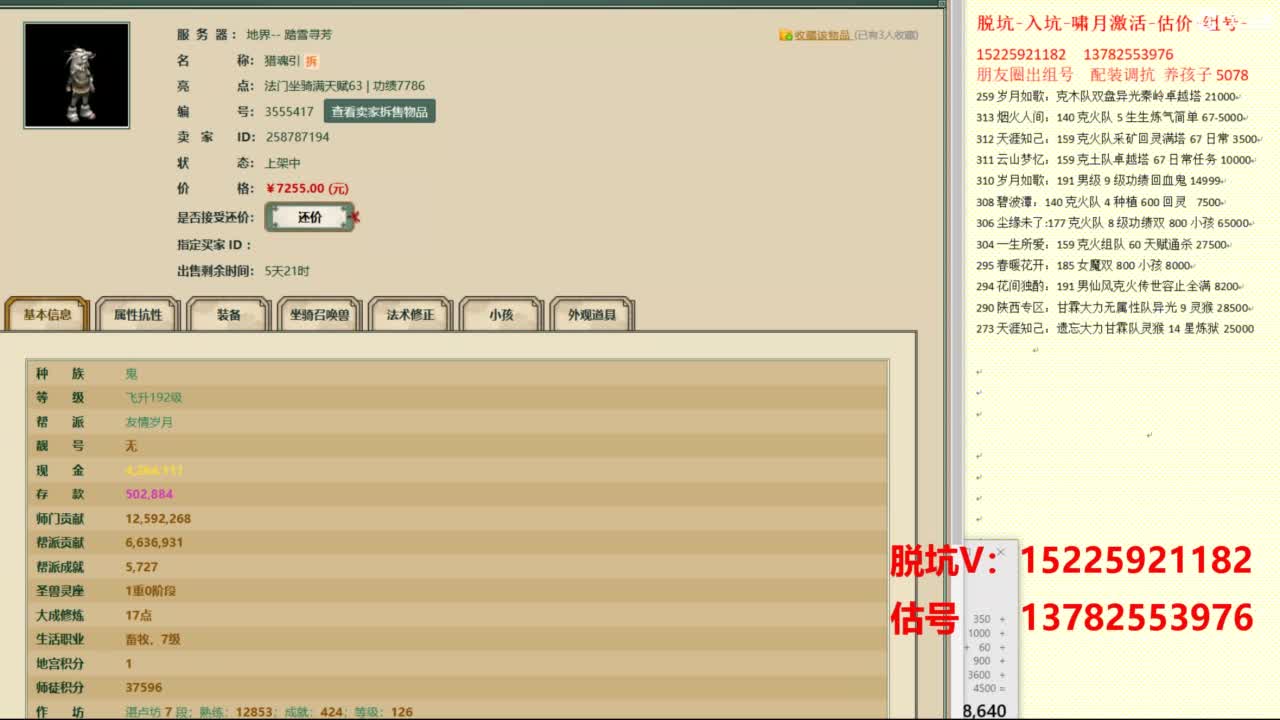Click the 帮派贡献 value 6,636,931
This screenshot has height=720, width=1280.
(154, 542)
